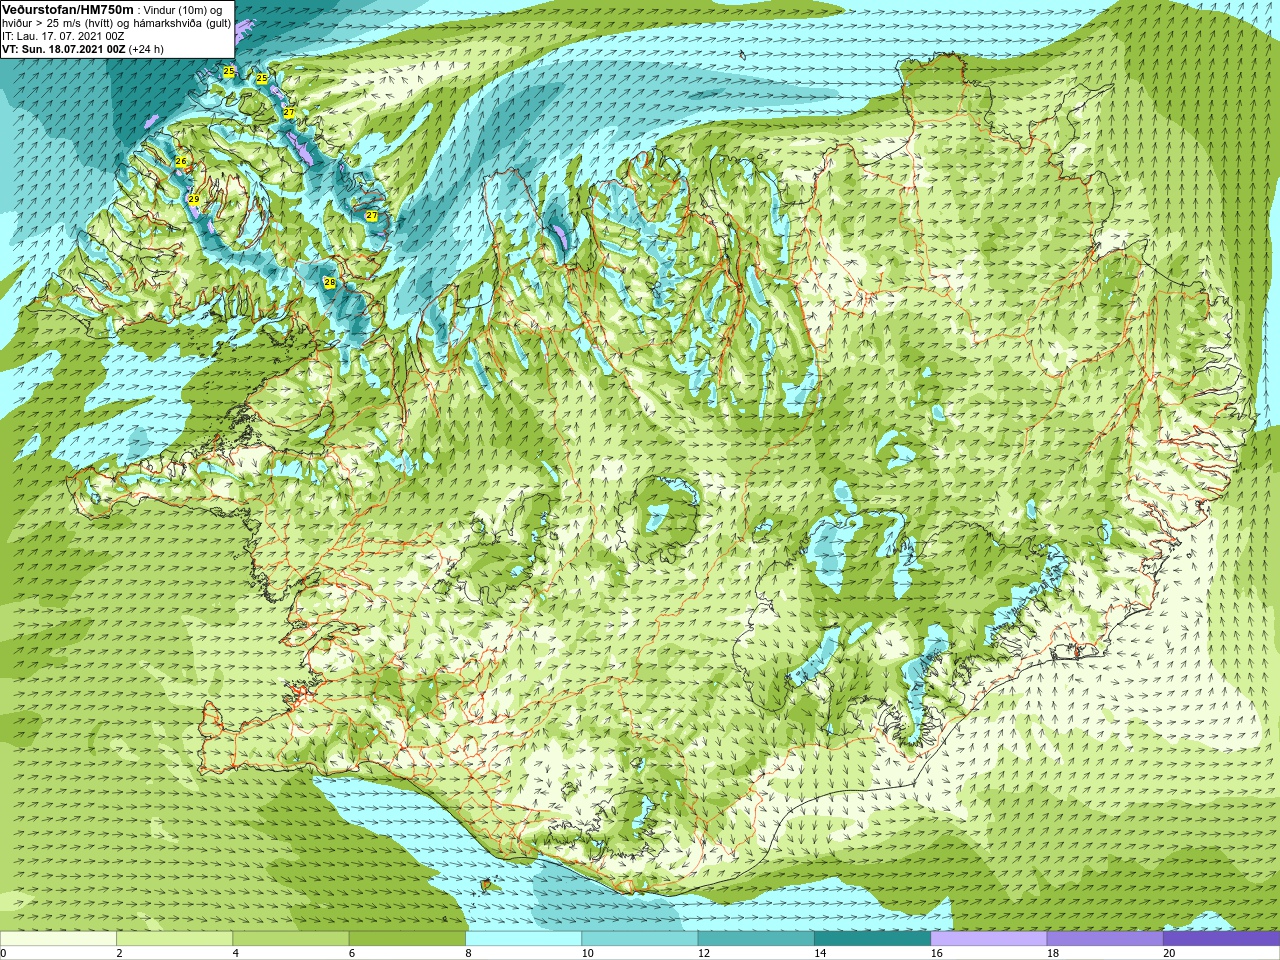Screen dimensions: 1280x960
Task: Select the legend swatch above 20 m/s
Action: click(x=1222, y=938)
